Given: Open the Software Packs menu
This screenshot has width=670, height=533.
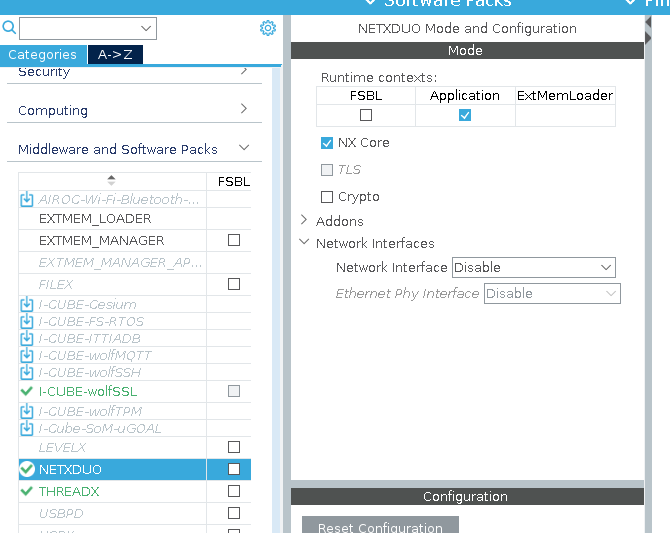Looking at the screenshot, I should point(439,4).
